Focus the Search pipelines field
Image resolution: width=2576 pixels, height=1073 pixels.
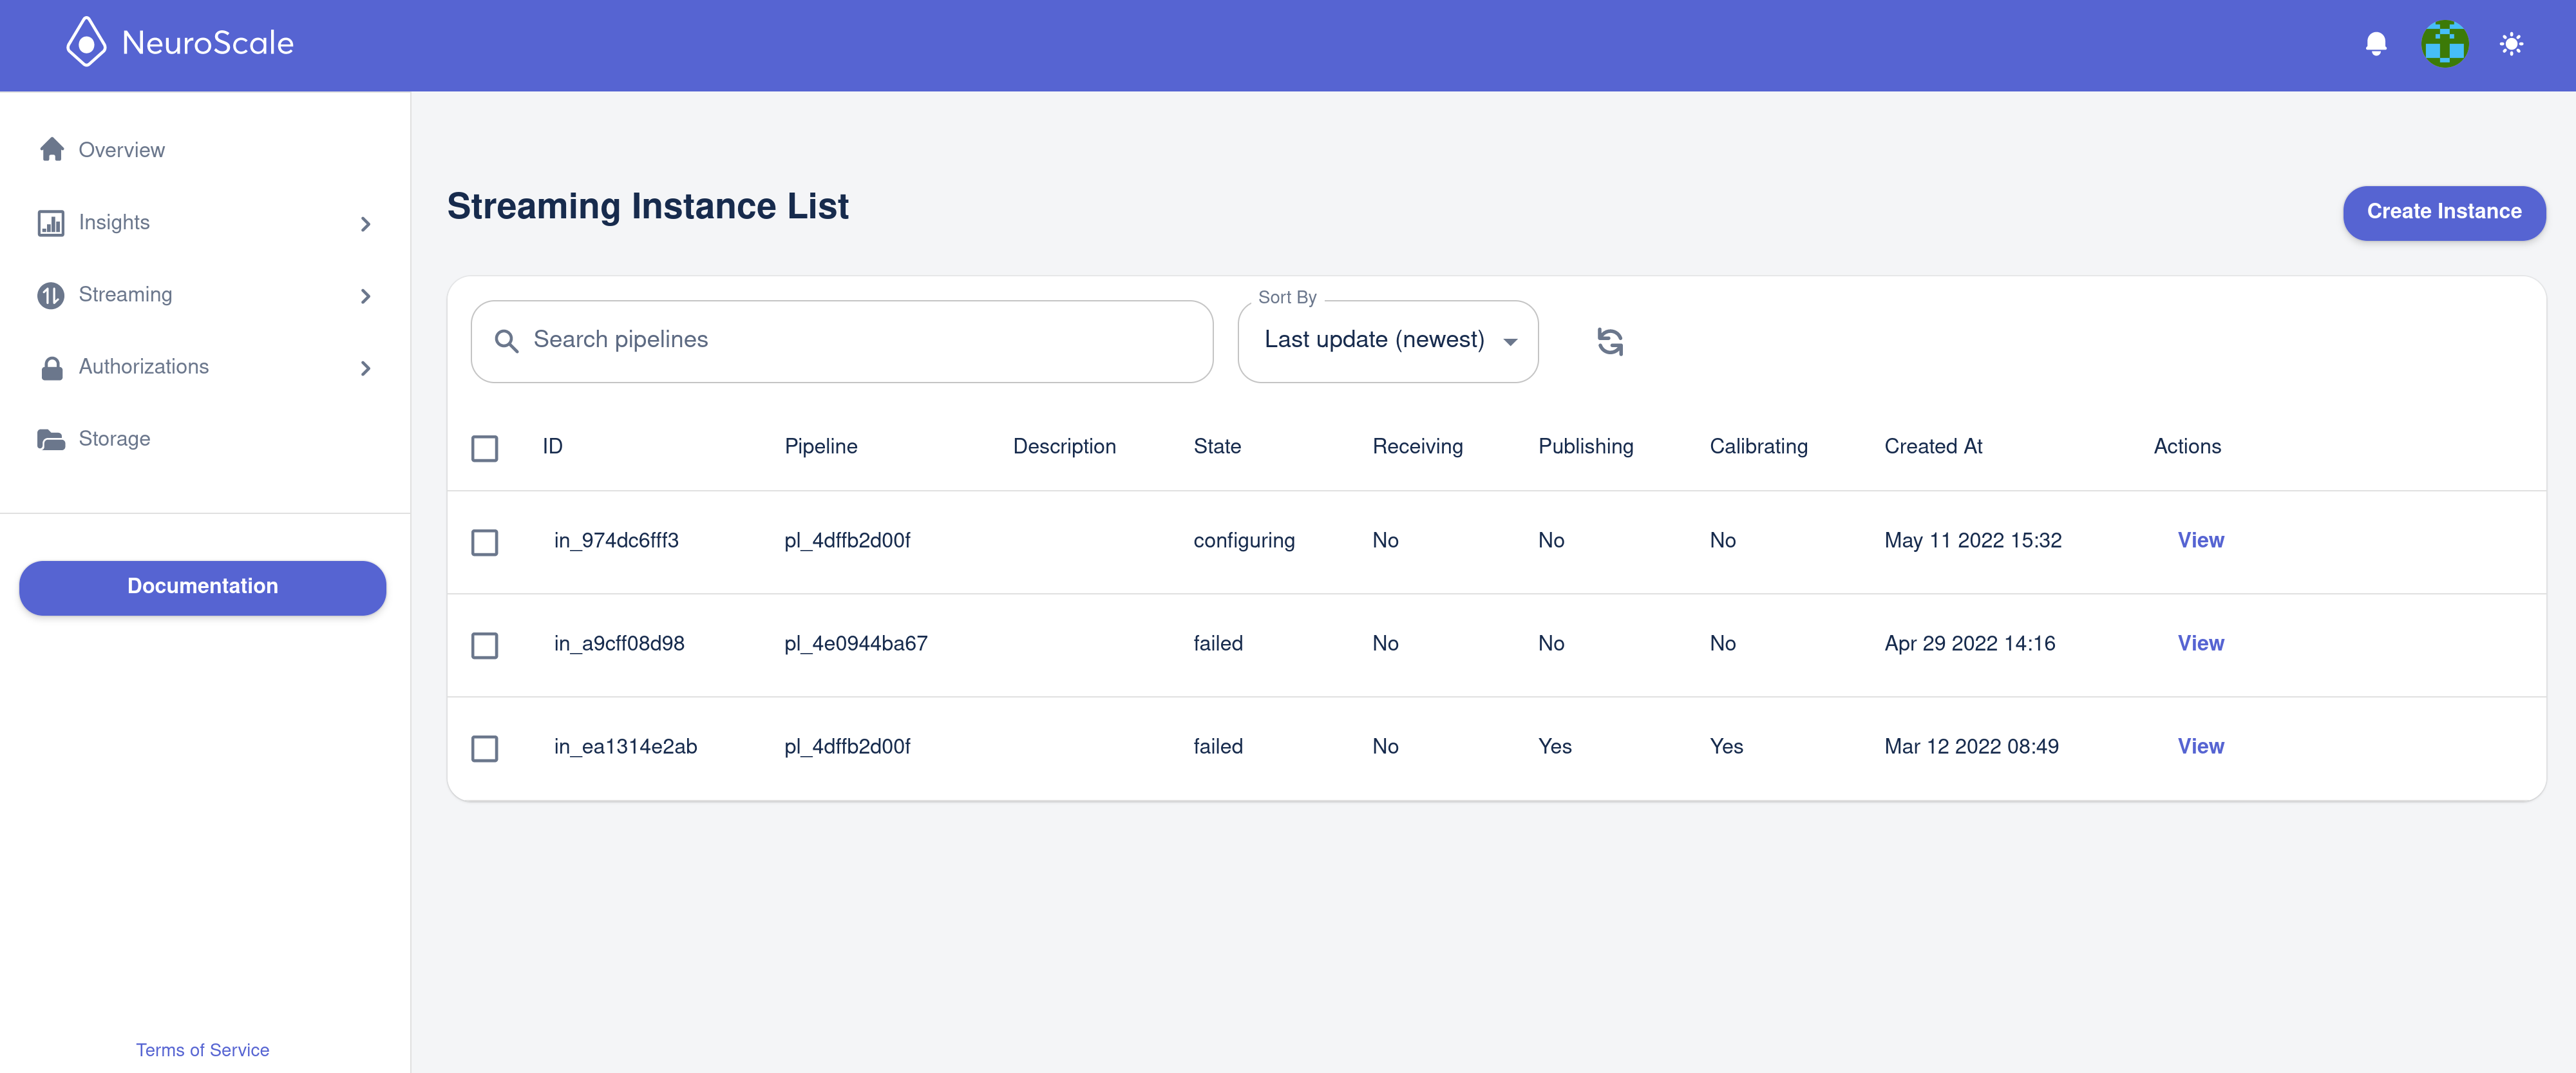coord(842,342)
